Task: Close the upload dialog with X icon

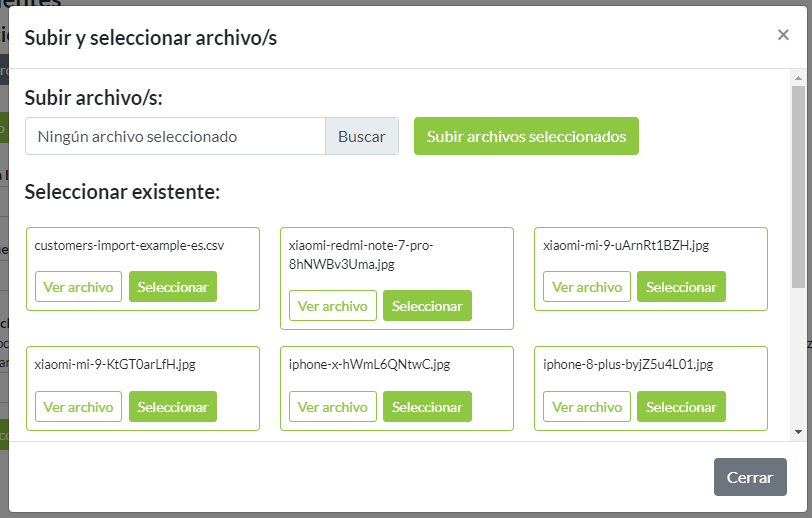Action: (783, 35)
